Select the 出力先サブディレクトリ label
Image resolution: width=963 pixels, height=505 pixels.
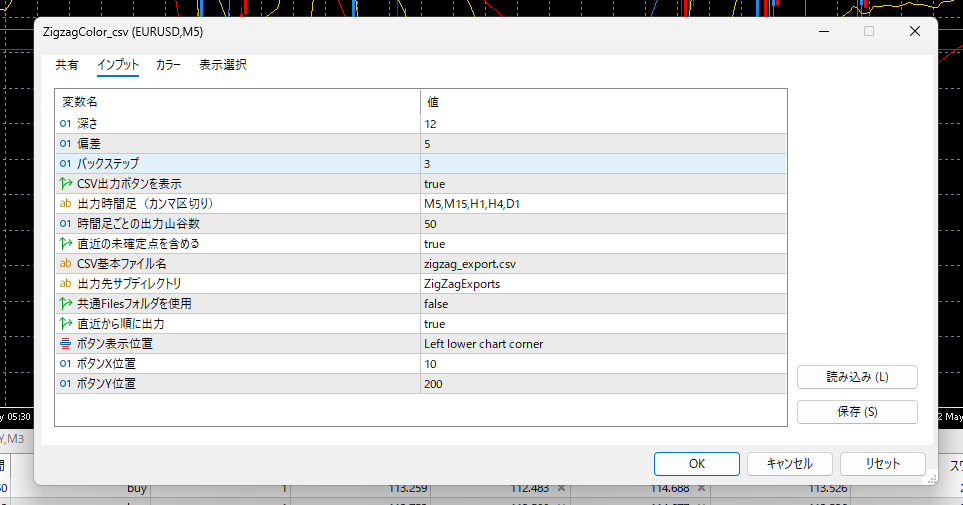pos(129,284)
